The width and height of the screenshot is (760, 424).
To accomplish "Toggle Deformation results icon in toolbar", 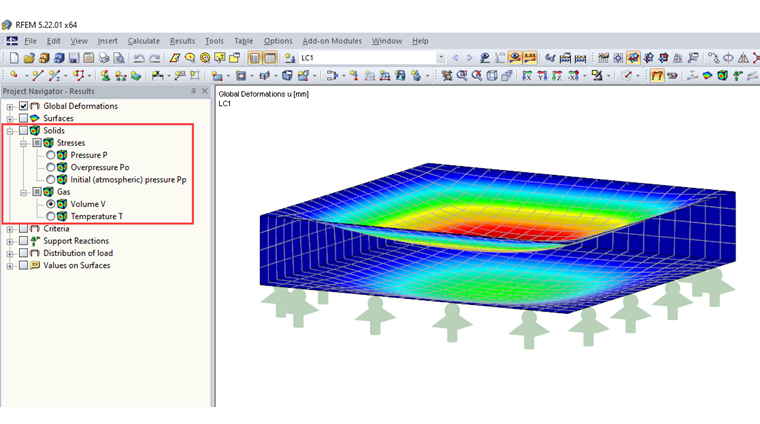I will click(x=657, y=76).
